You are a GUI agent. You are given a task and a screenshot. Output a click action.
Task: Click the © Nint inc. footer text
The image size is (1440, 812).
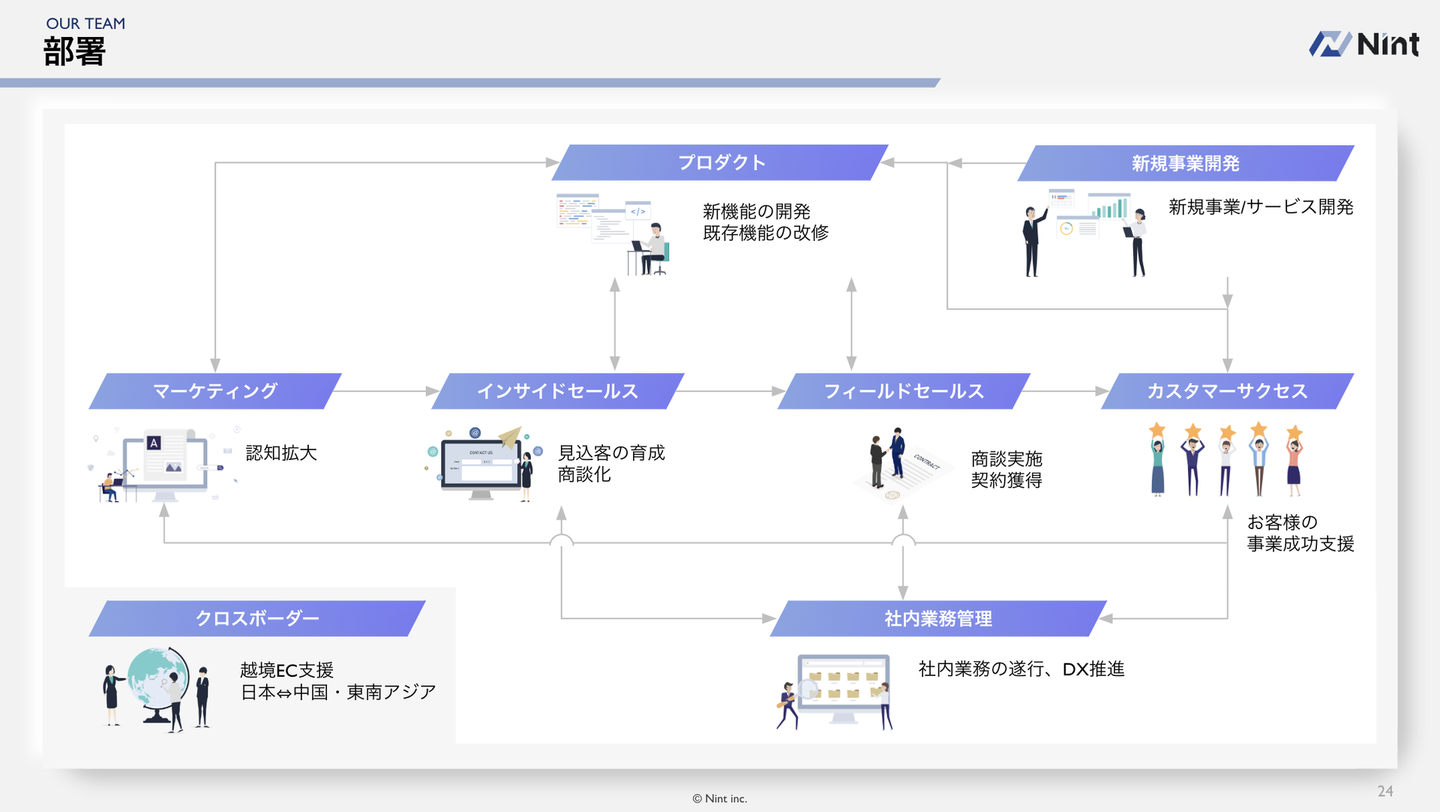[x=720, y=798]
